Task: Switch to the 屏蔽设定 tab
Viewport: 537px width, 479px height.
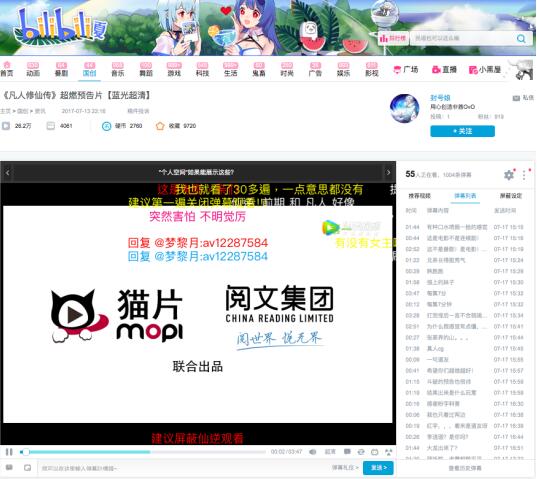Action: point(511,196)
